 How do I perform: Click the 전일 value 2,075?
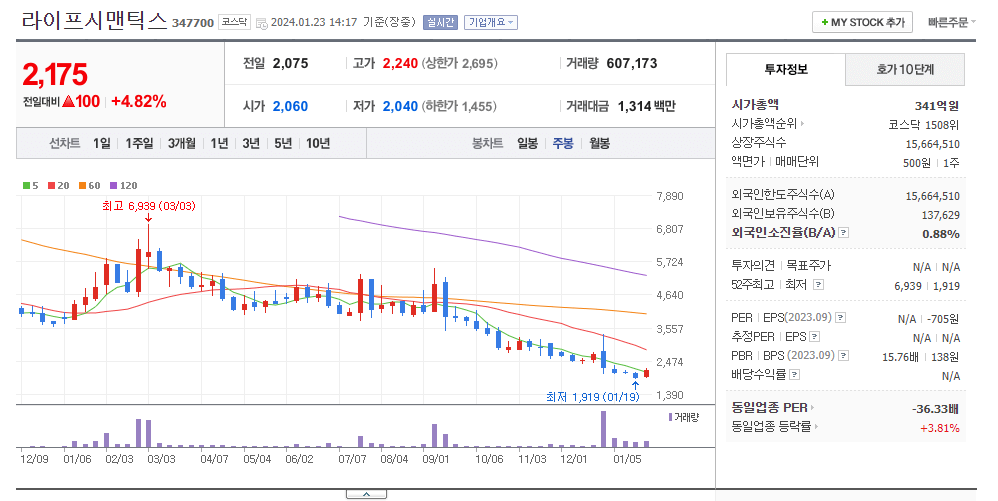(290, 63)
